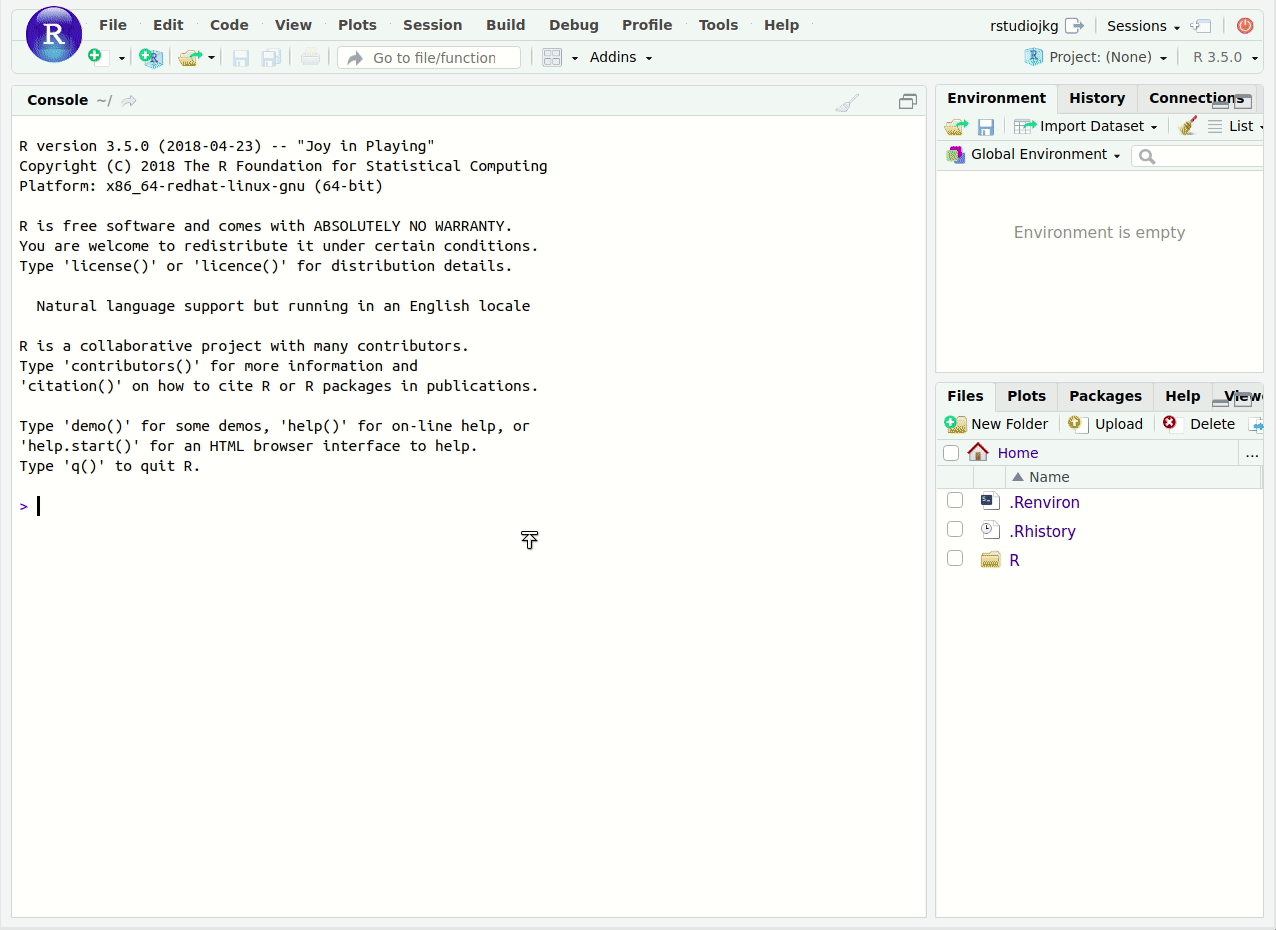Open the Tools menu
The height and width of the screenshot is (930, 1276).
click(718, 25)
